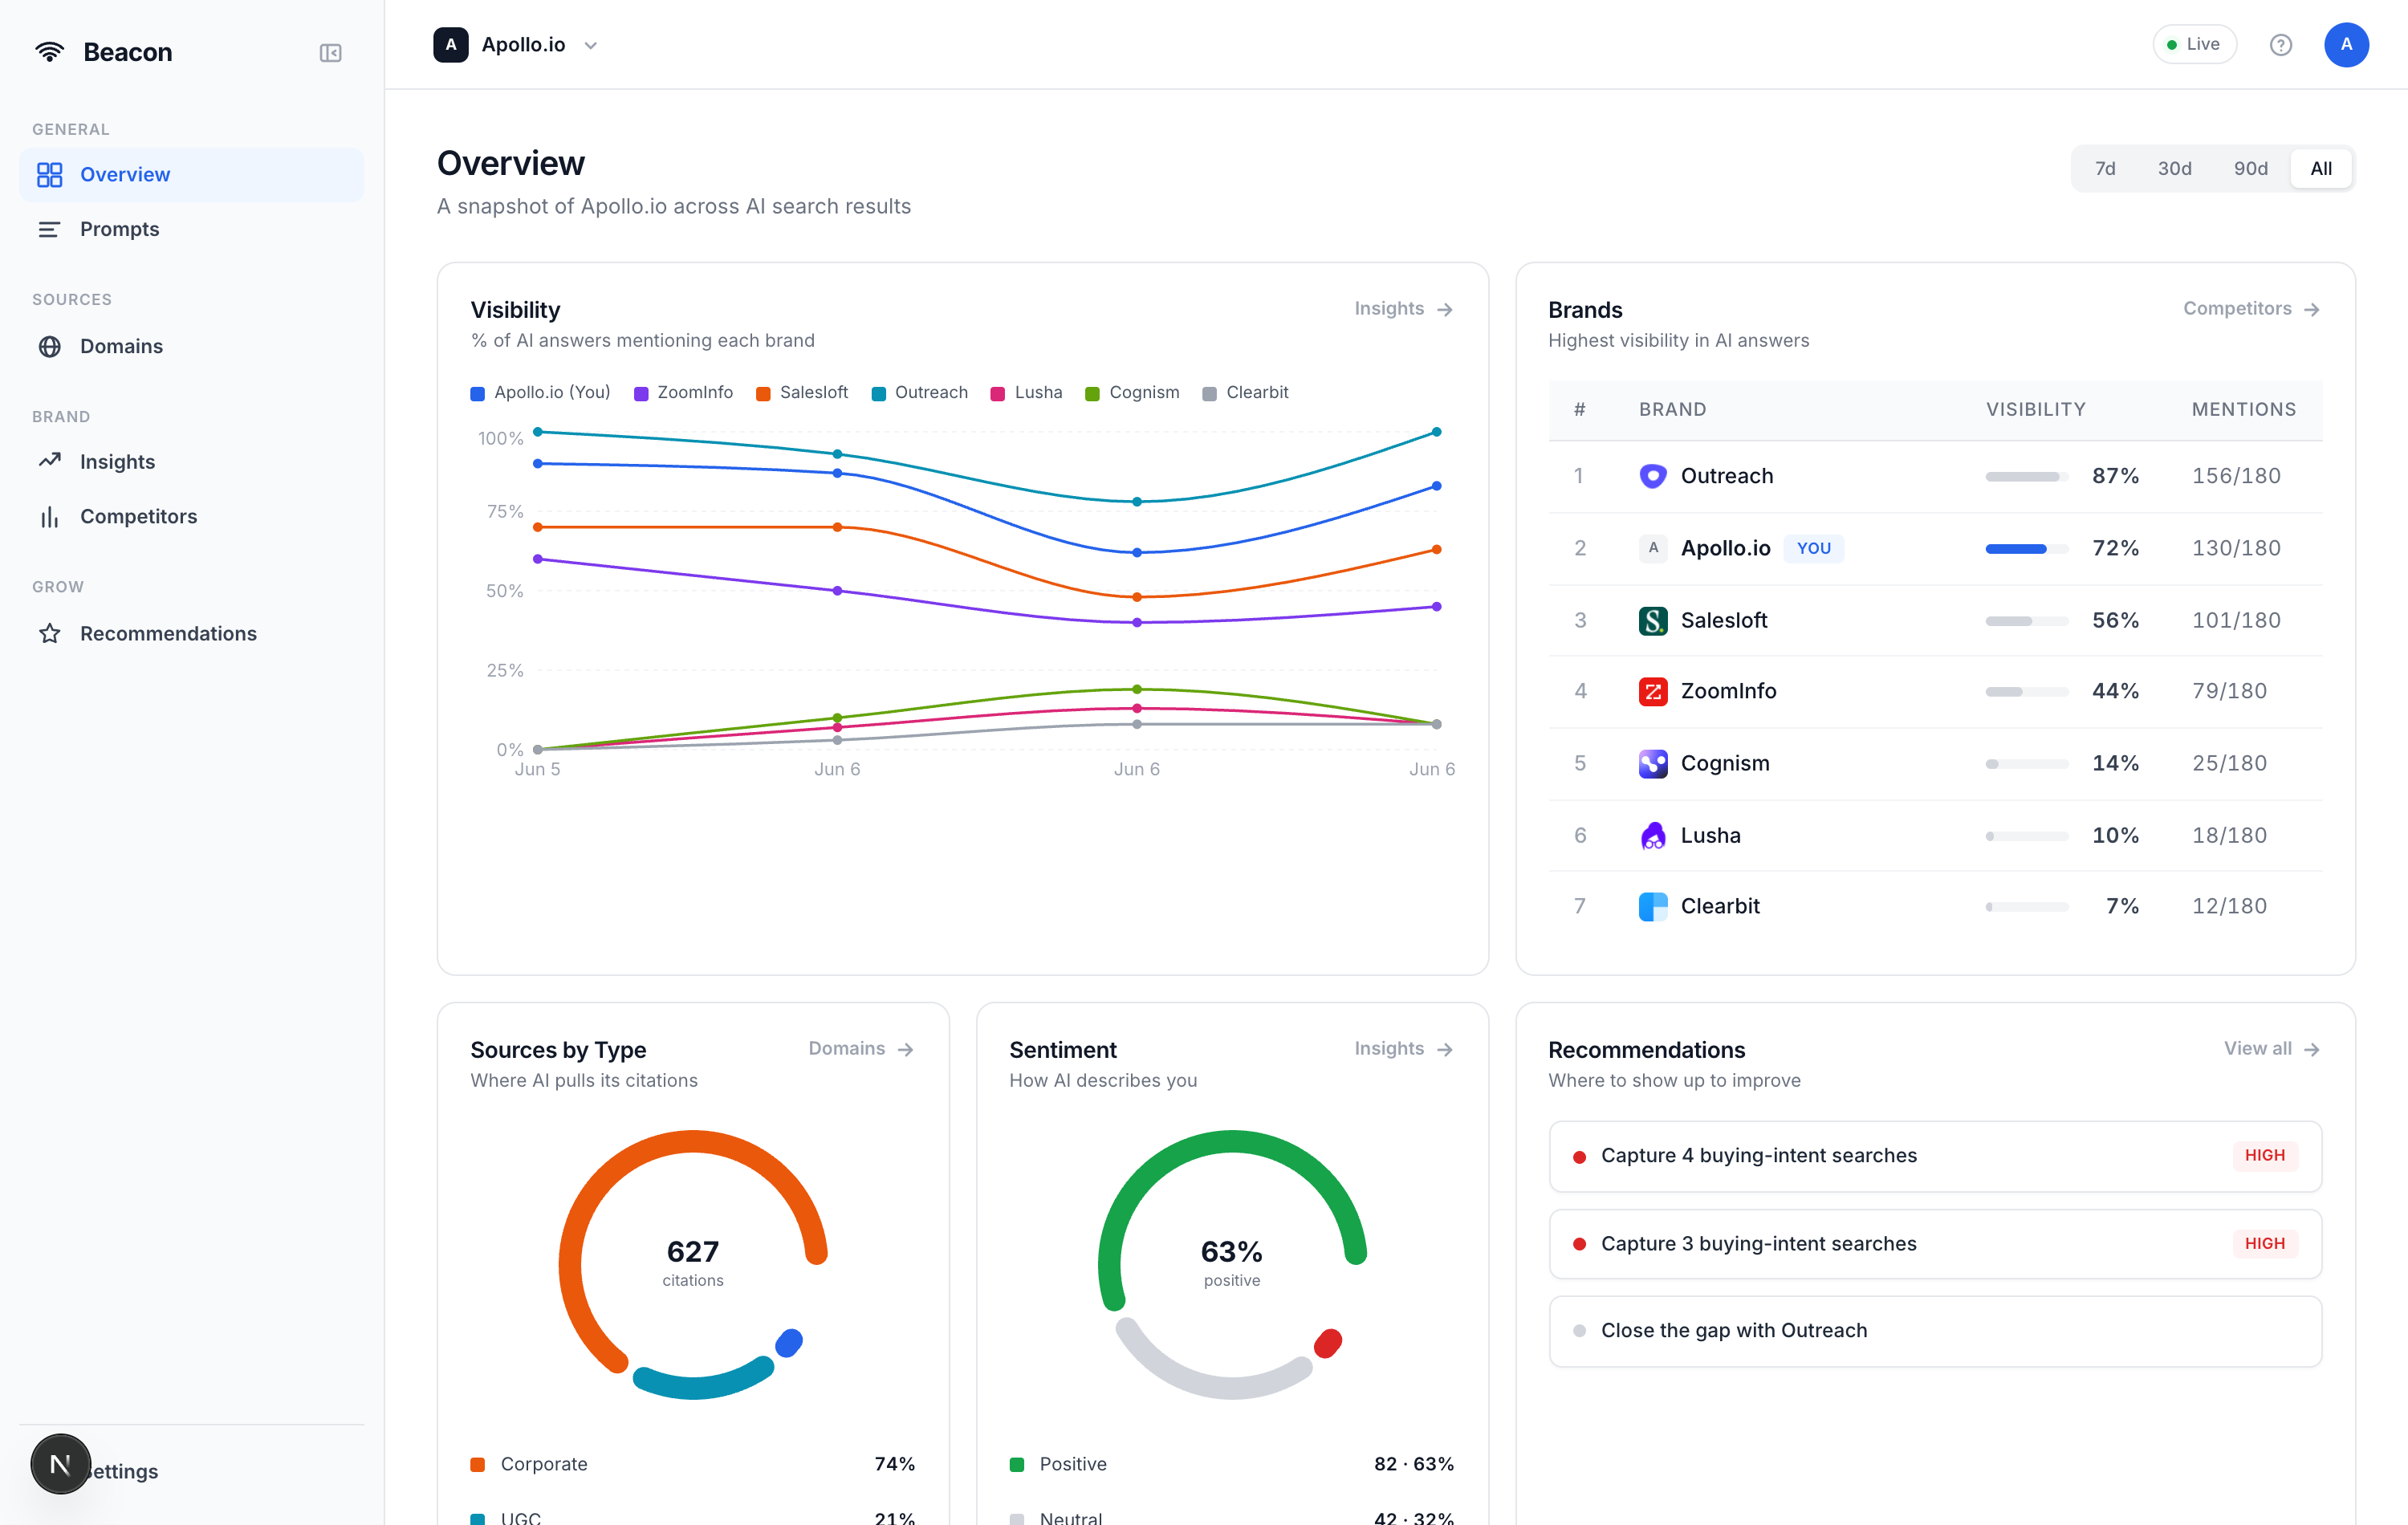Toggle Lusha series in chart legend
Viewport: 2408px width, 1525px height.
(x=1026, y=393)
